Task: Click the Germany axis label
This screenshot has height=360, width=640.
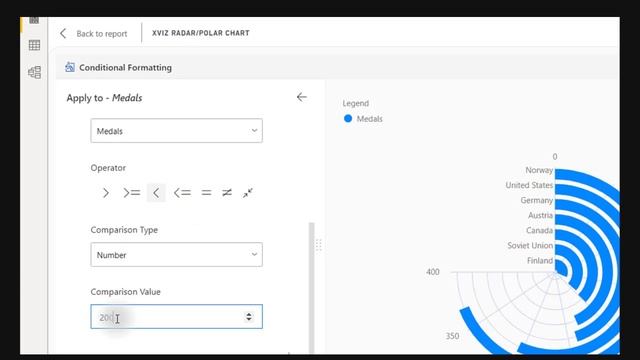Action: coord(536,200)
